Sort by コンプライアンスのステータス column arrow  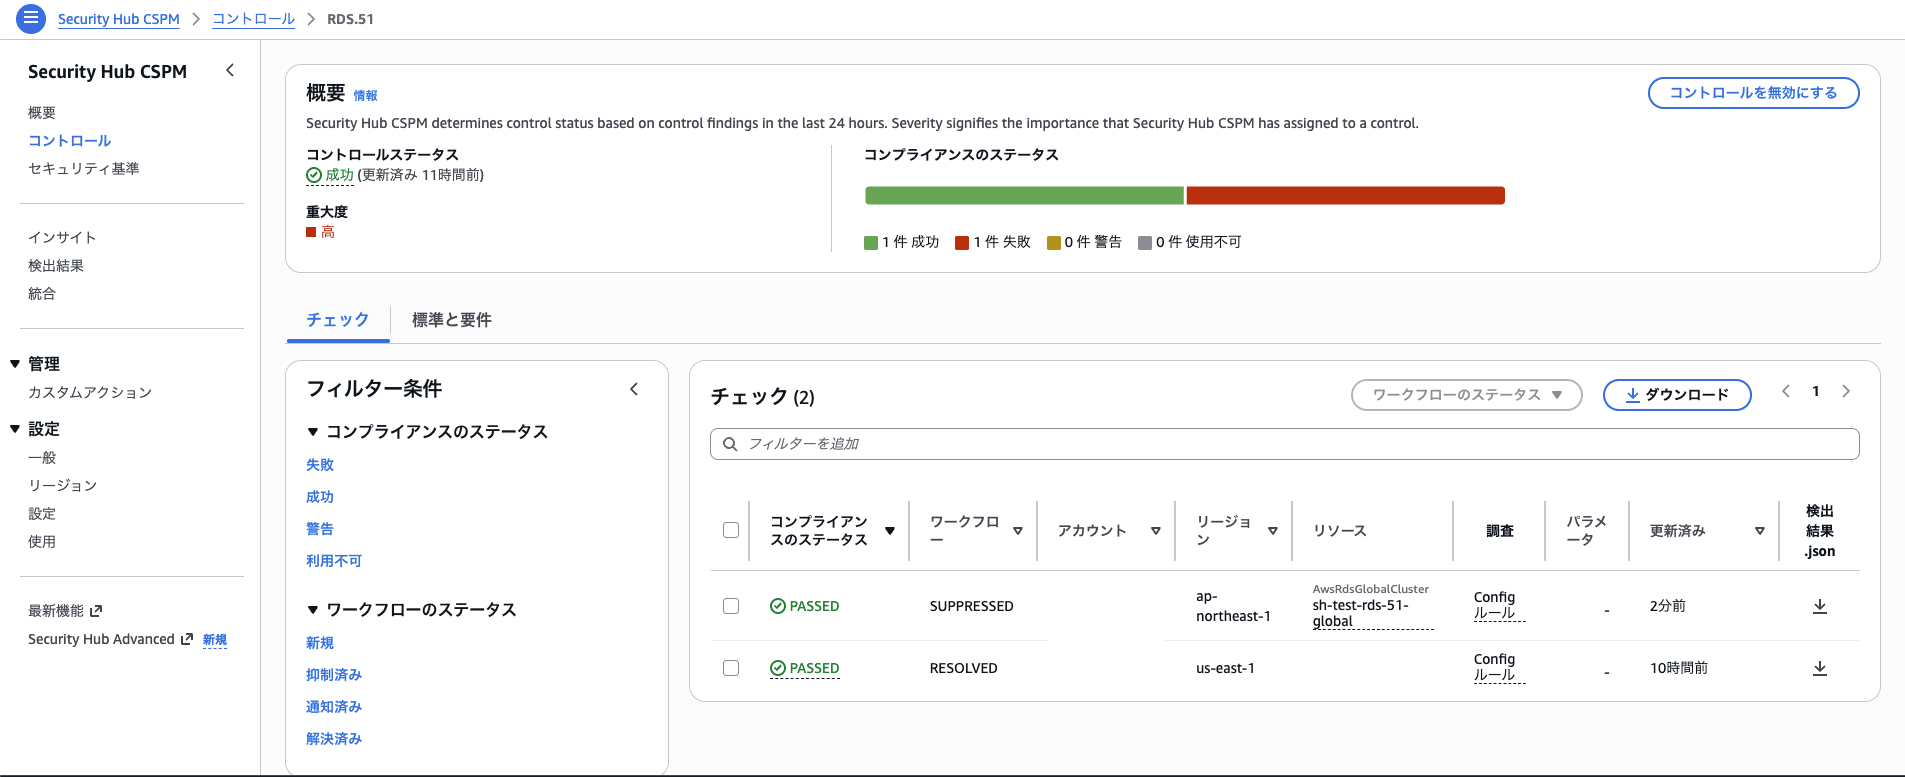tap(890, 531)
